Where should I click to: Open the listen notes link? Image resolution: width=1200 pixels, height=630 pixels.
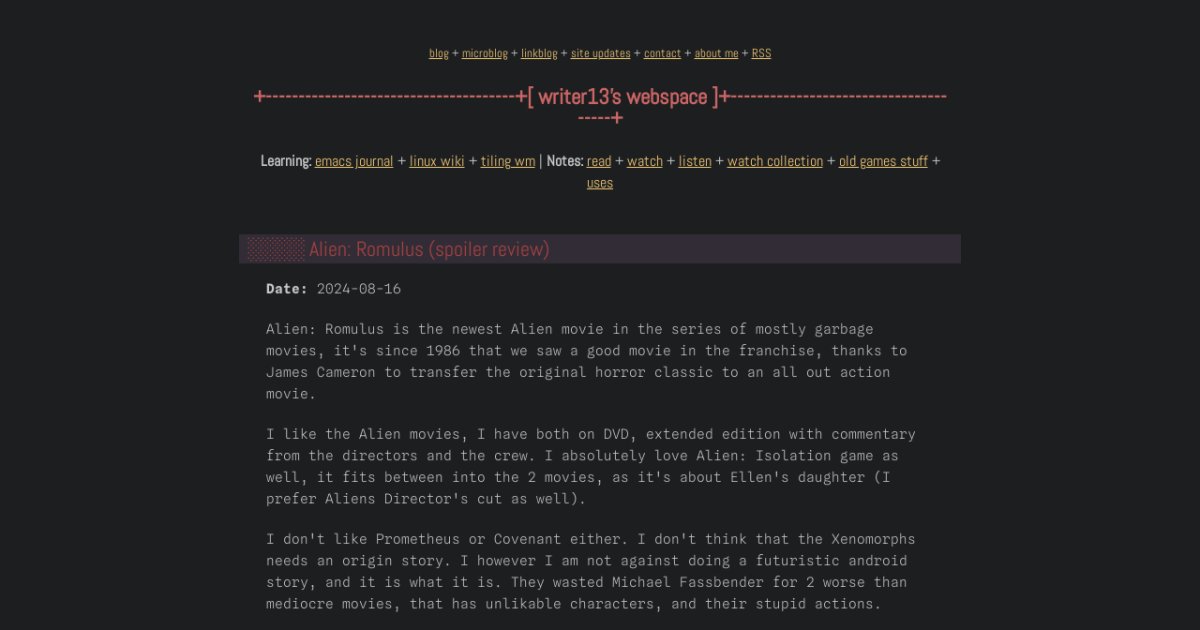pos(695,161)
